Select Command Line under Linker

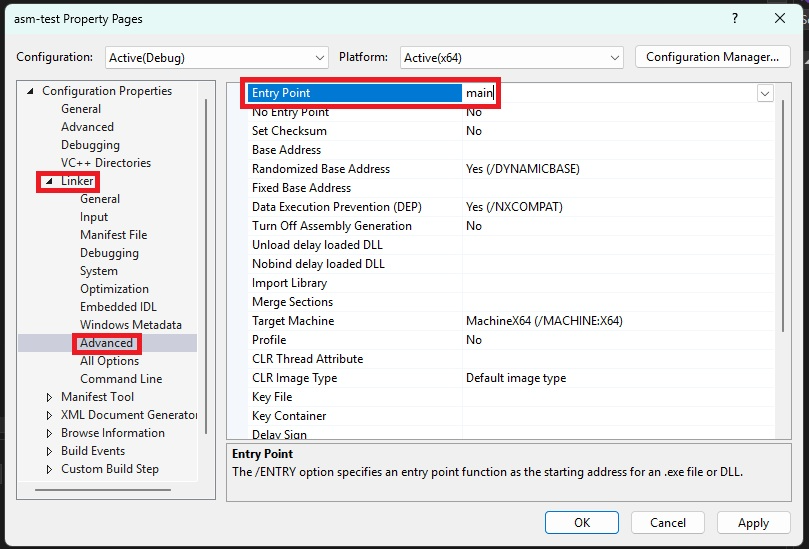(121, 379)
